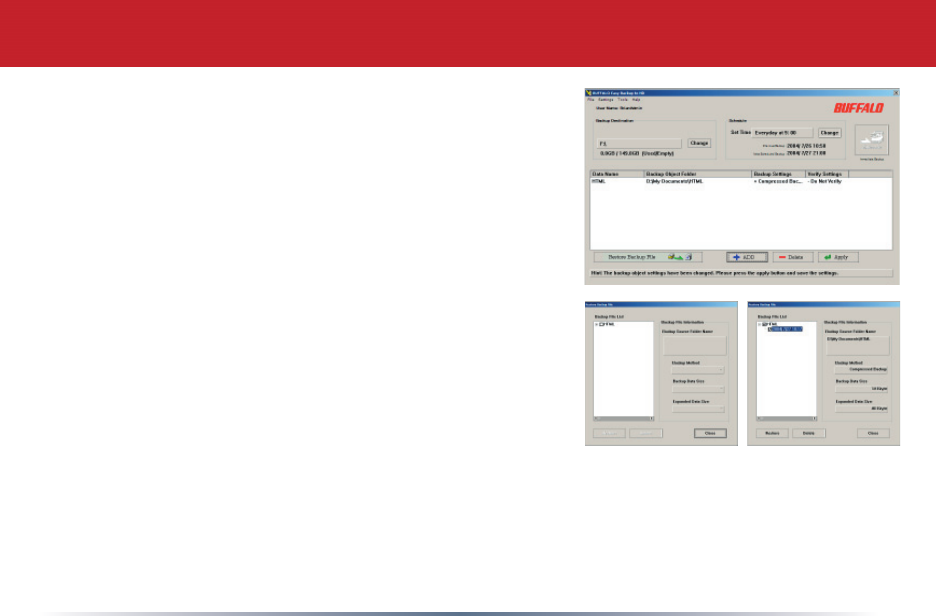
Task: Click the D:\My Documents\HTML folder cell
Action: click(x=674, y=181)
